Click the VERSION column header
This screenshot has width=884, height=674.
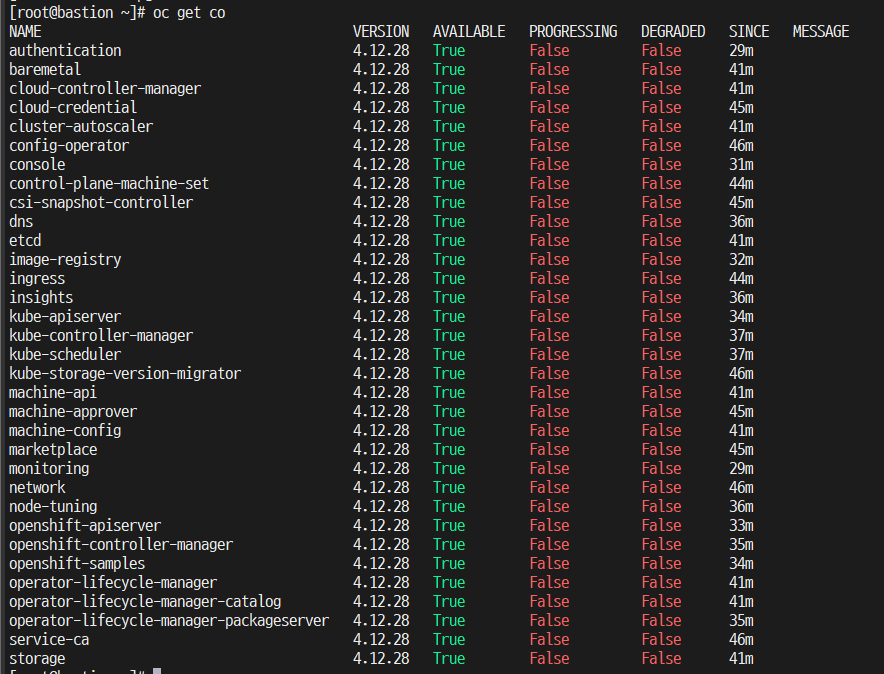[381, 31]
